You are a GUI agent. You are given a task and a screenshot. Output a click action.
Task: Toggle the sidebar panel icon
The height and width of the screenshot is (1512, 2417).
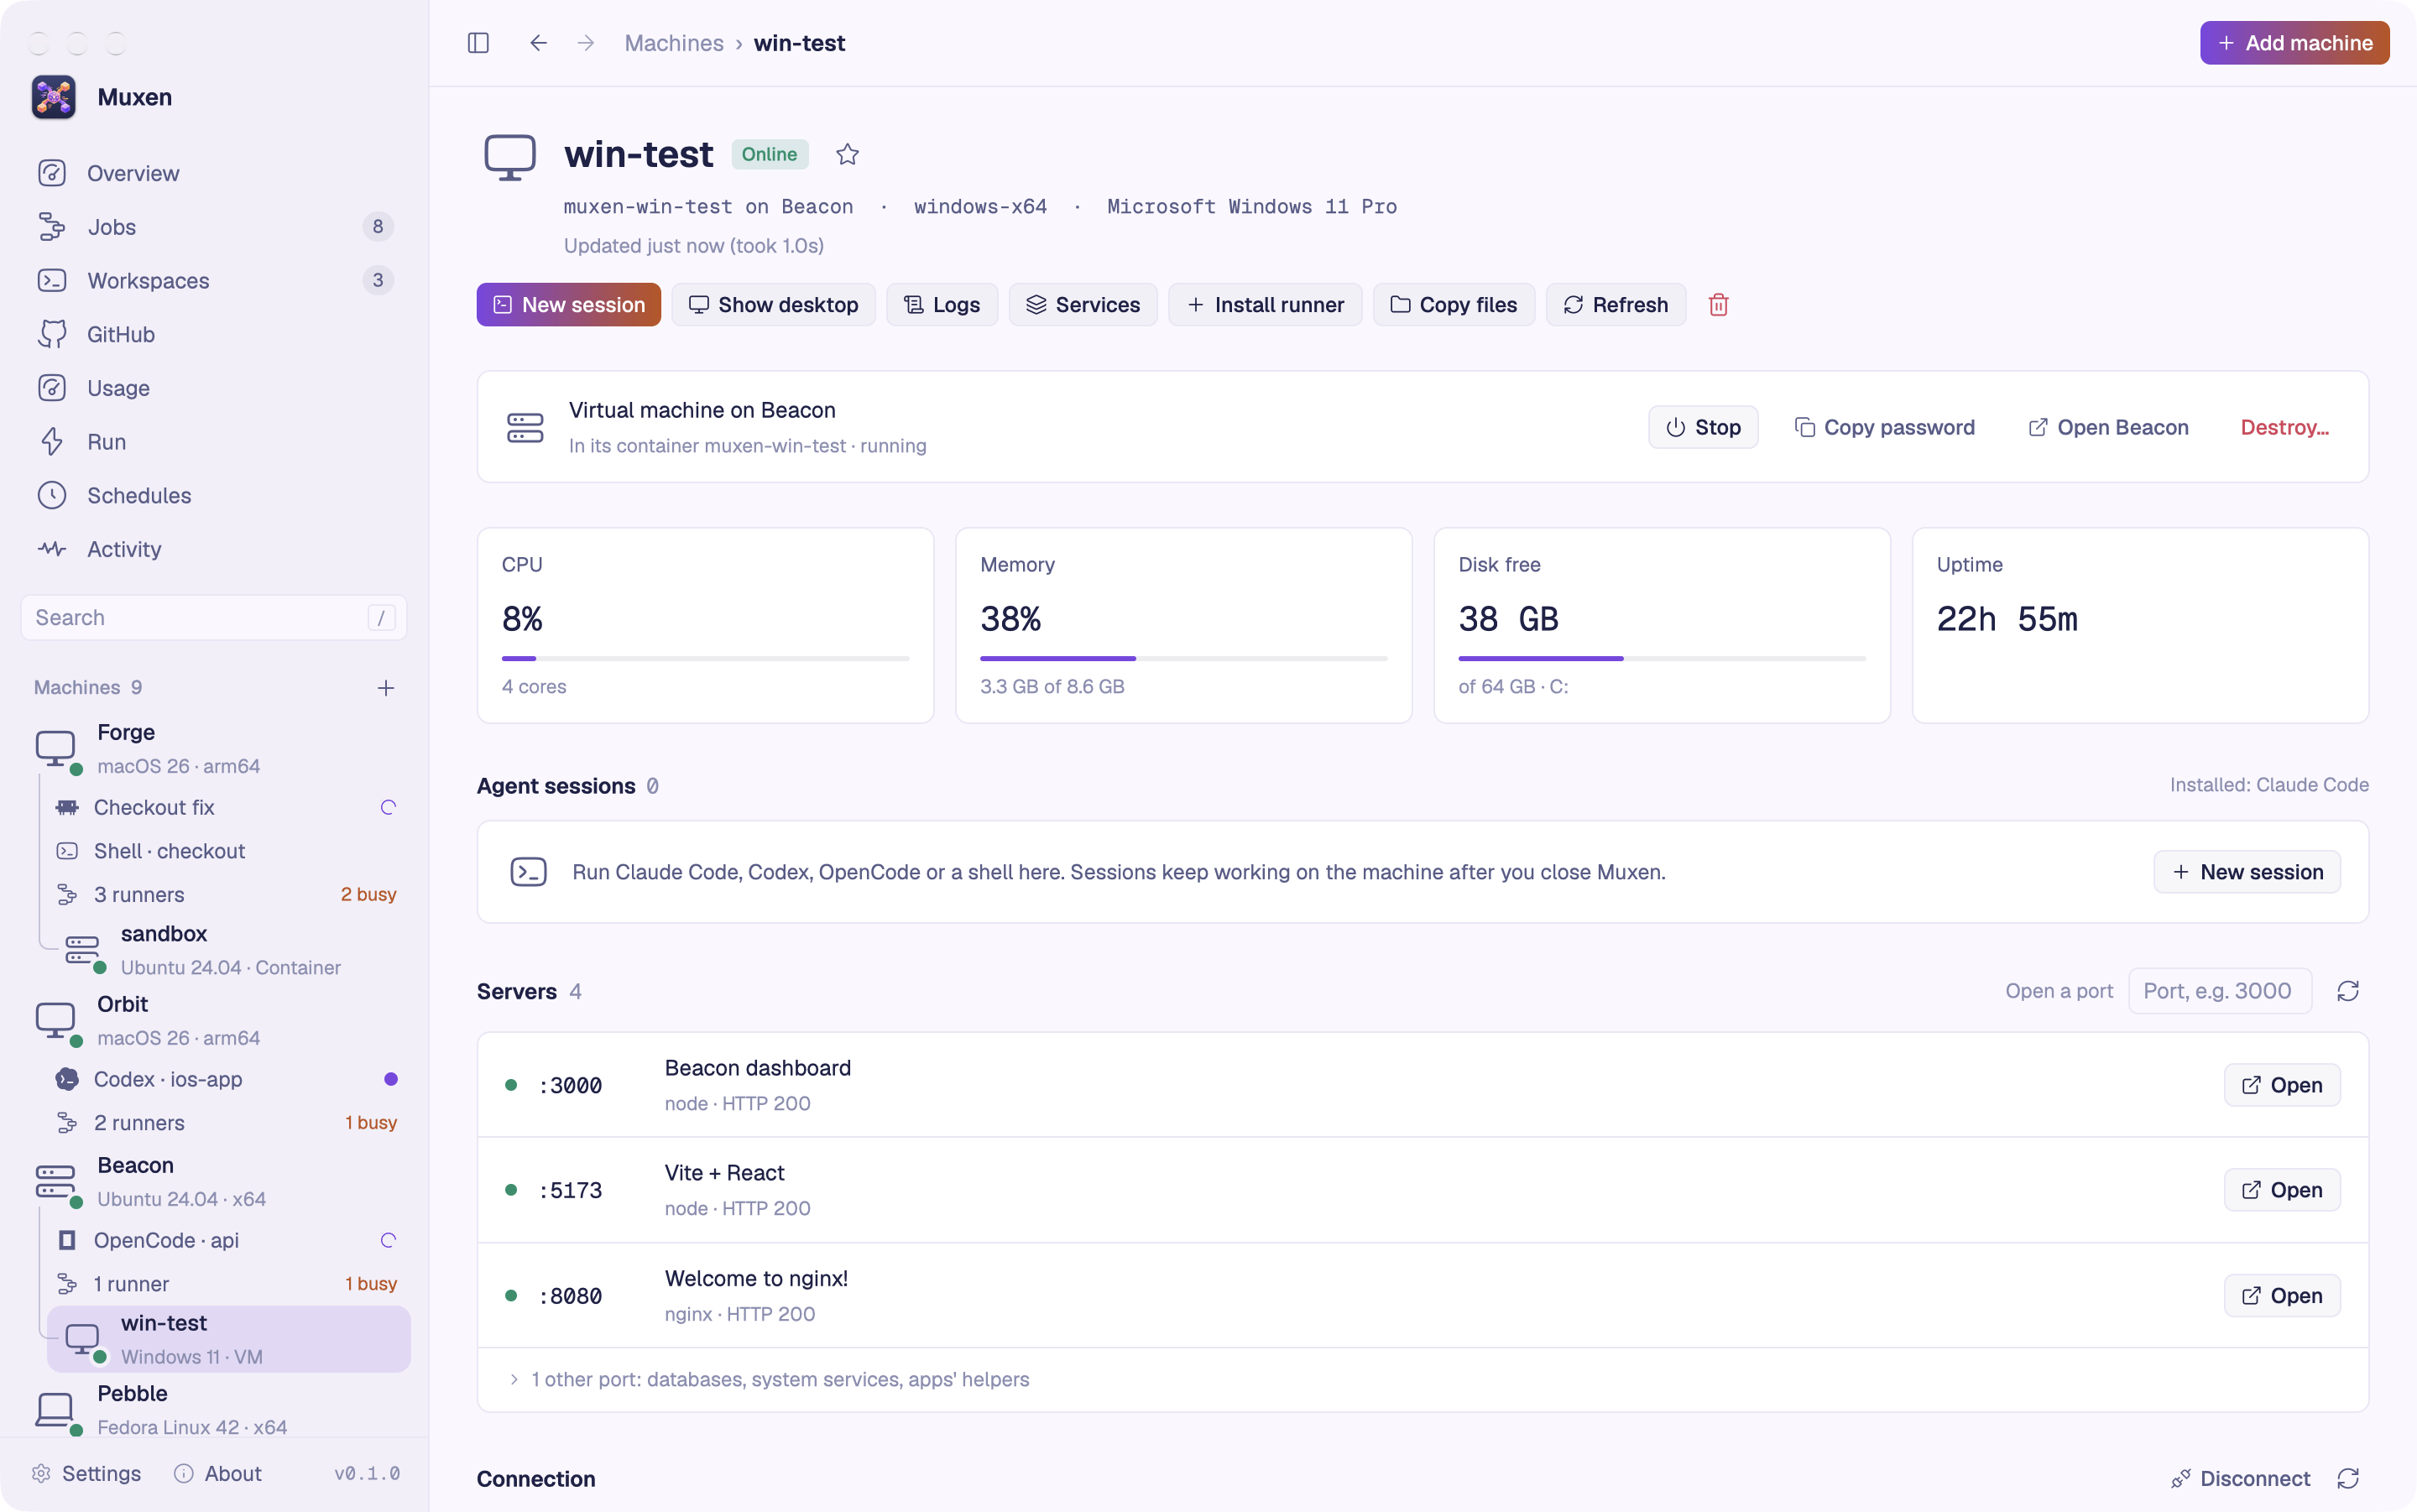[478, 43]
